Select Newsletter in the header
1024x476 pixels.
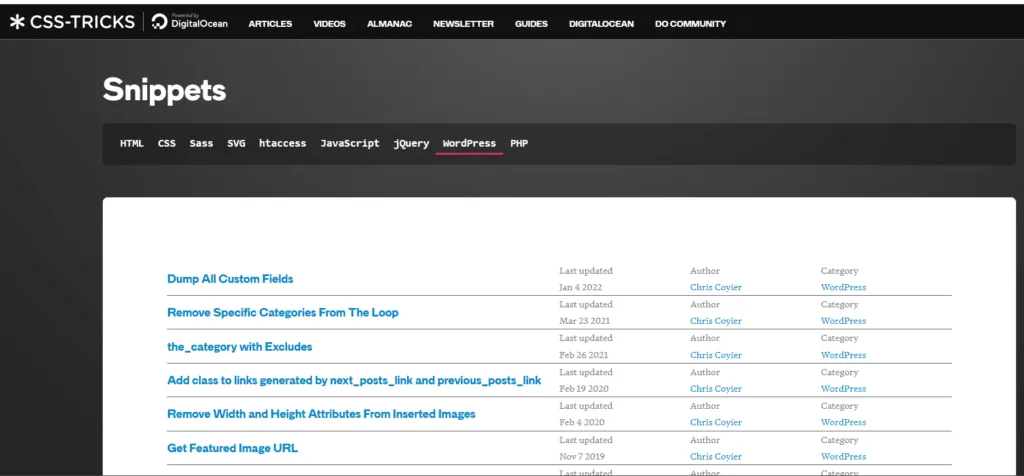tap(463, 24)
